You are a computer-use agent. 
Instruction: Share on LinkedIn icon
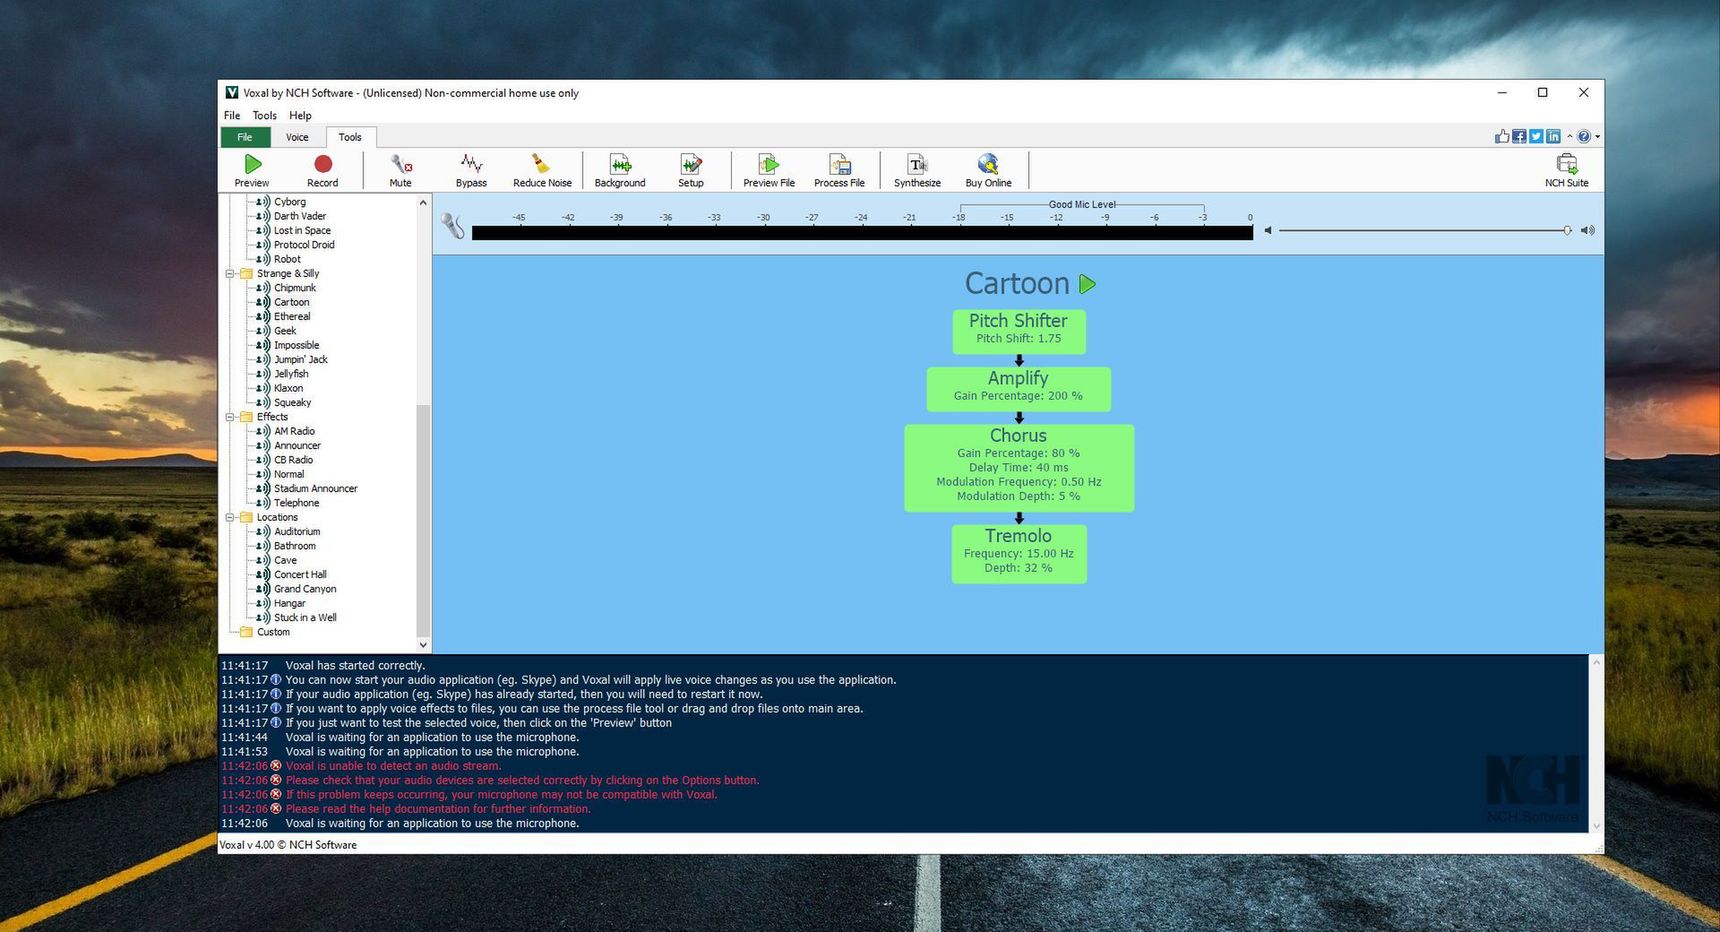coord(1553,136)
